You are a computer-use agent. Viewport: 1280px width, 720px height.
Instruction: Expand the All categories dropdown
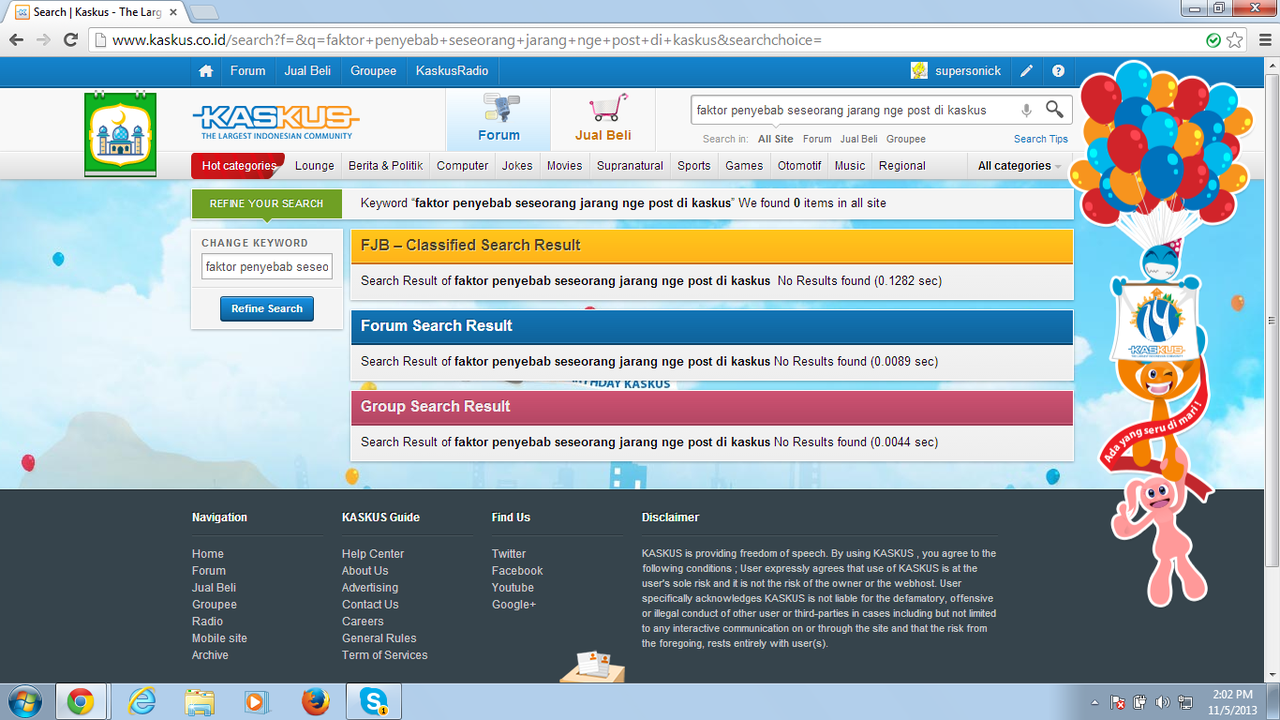click(x=1019, y=166)
